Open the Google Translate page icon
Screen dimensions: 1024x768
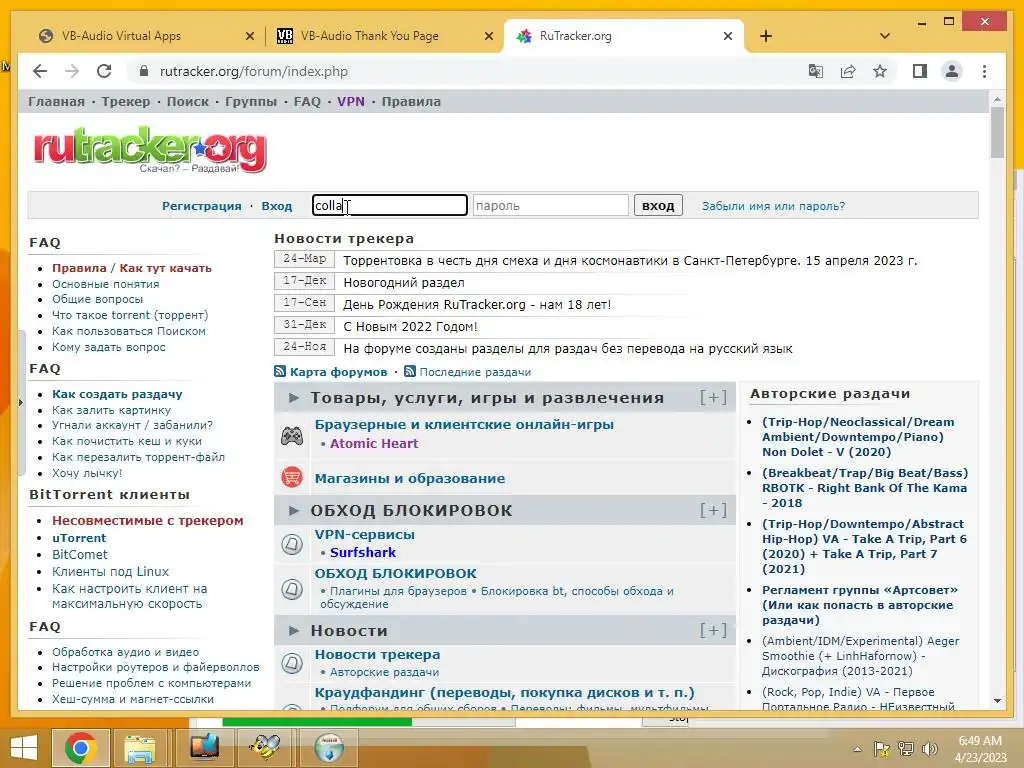coord(816,71)
